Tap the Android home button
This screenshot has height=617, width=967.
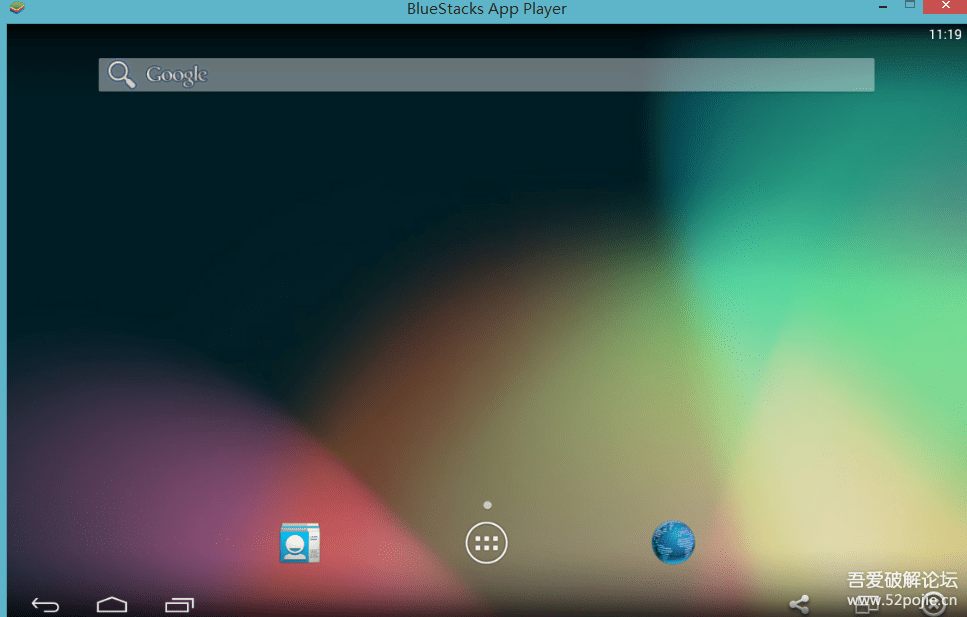pyautogui.click(x=112, y=605)
